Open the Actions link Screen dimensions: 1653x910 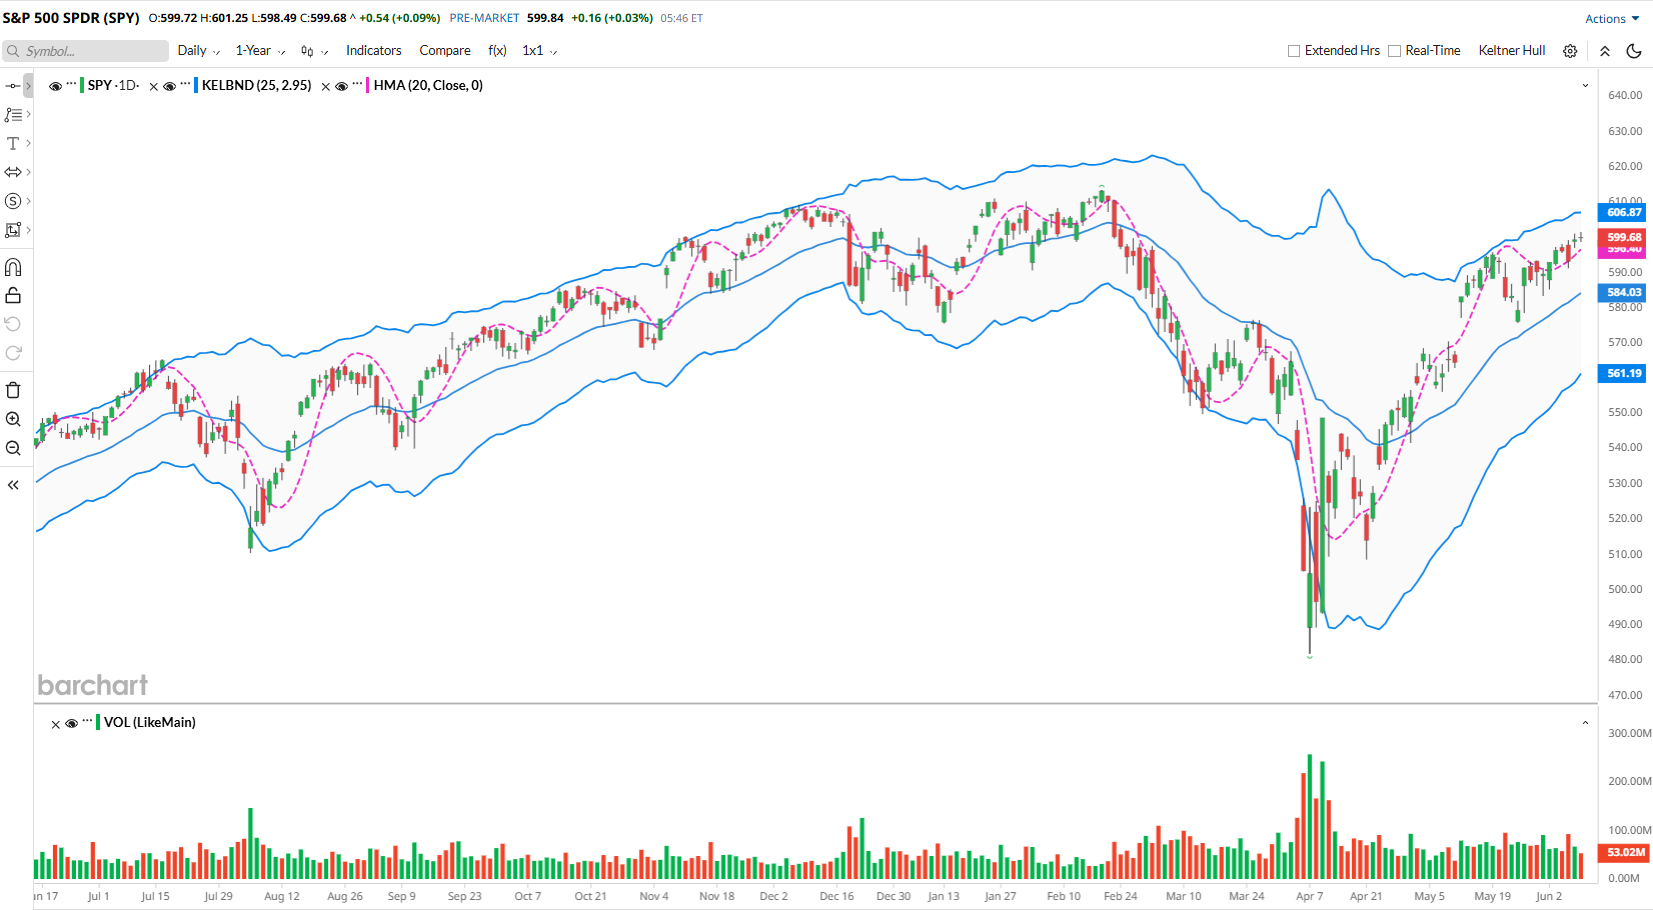(x=1611, y=19)
